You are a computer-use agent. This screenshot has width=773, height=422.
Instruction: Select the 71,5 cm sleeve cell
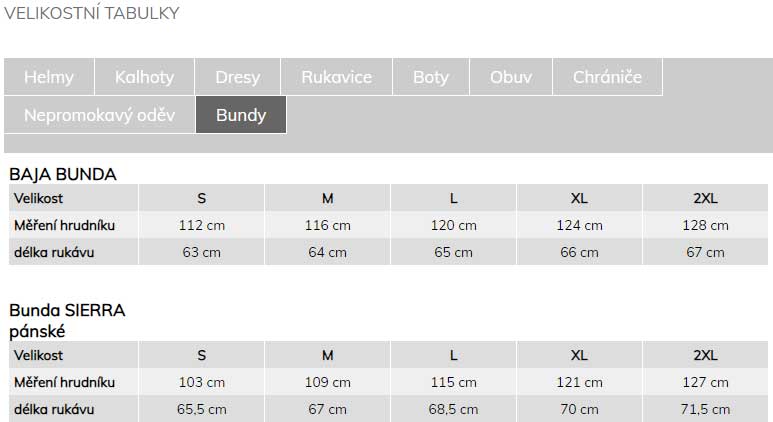point(705,409)
